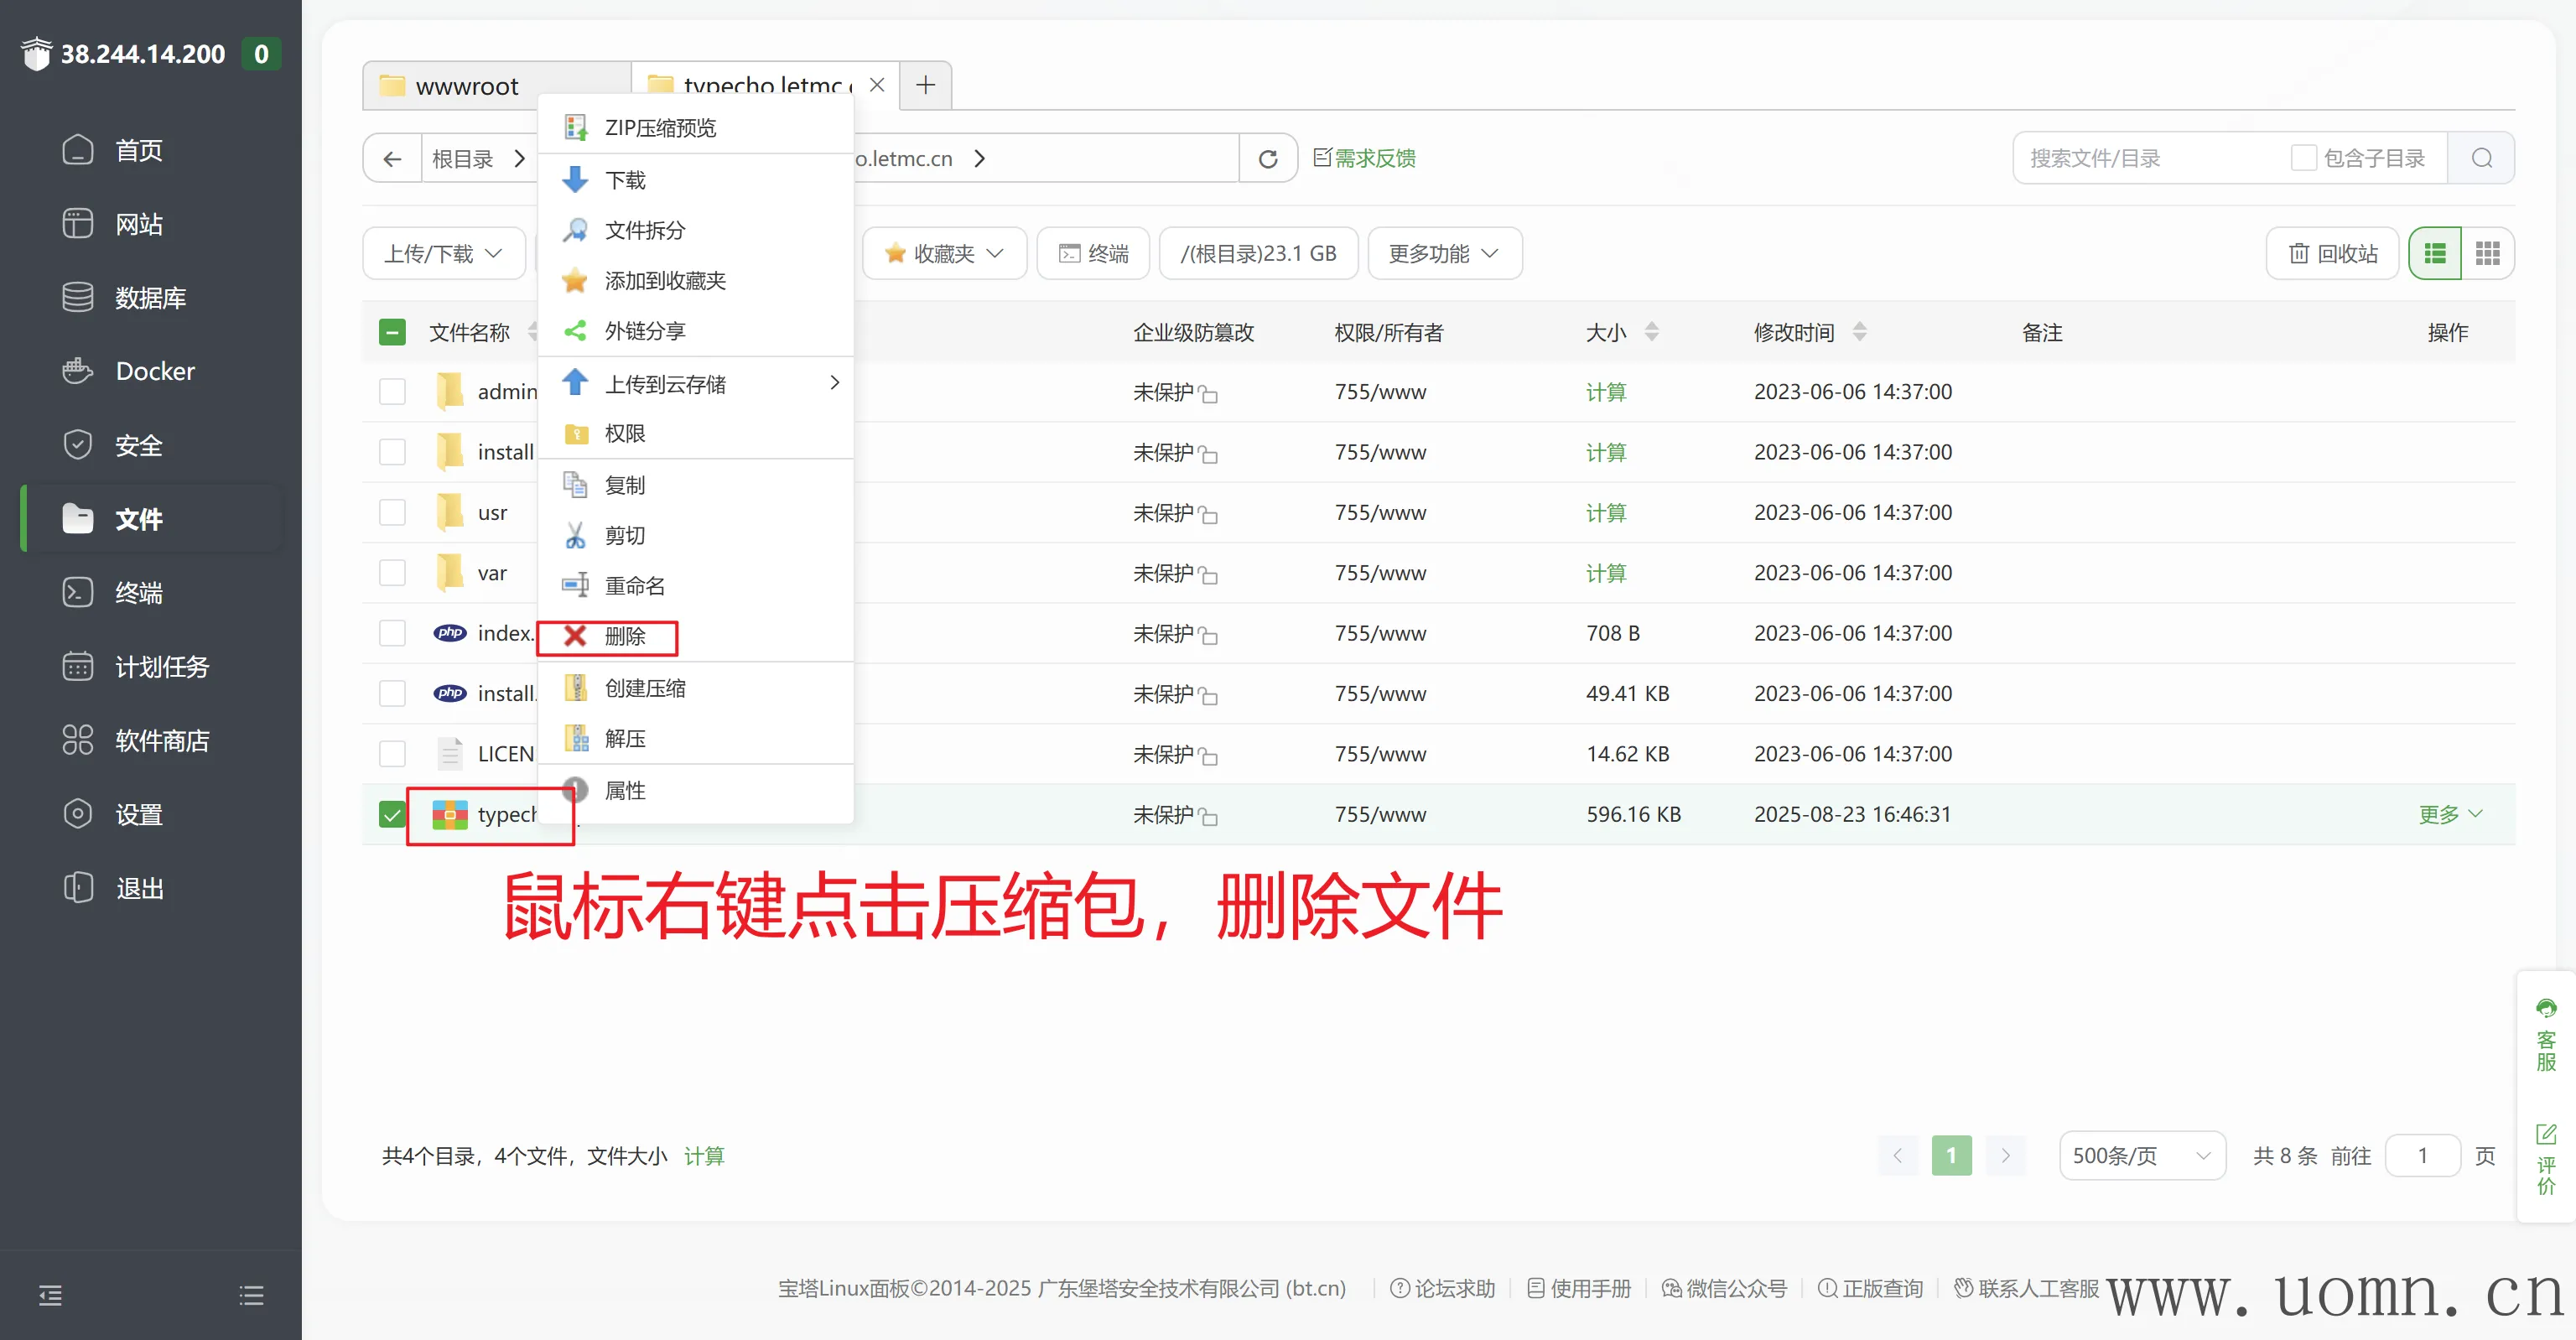This screenshot has height=1340, width=2576.
Task: Open Docker from the sidebar
Action: 155,371
